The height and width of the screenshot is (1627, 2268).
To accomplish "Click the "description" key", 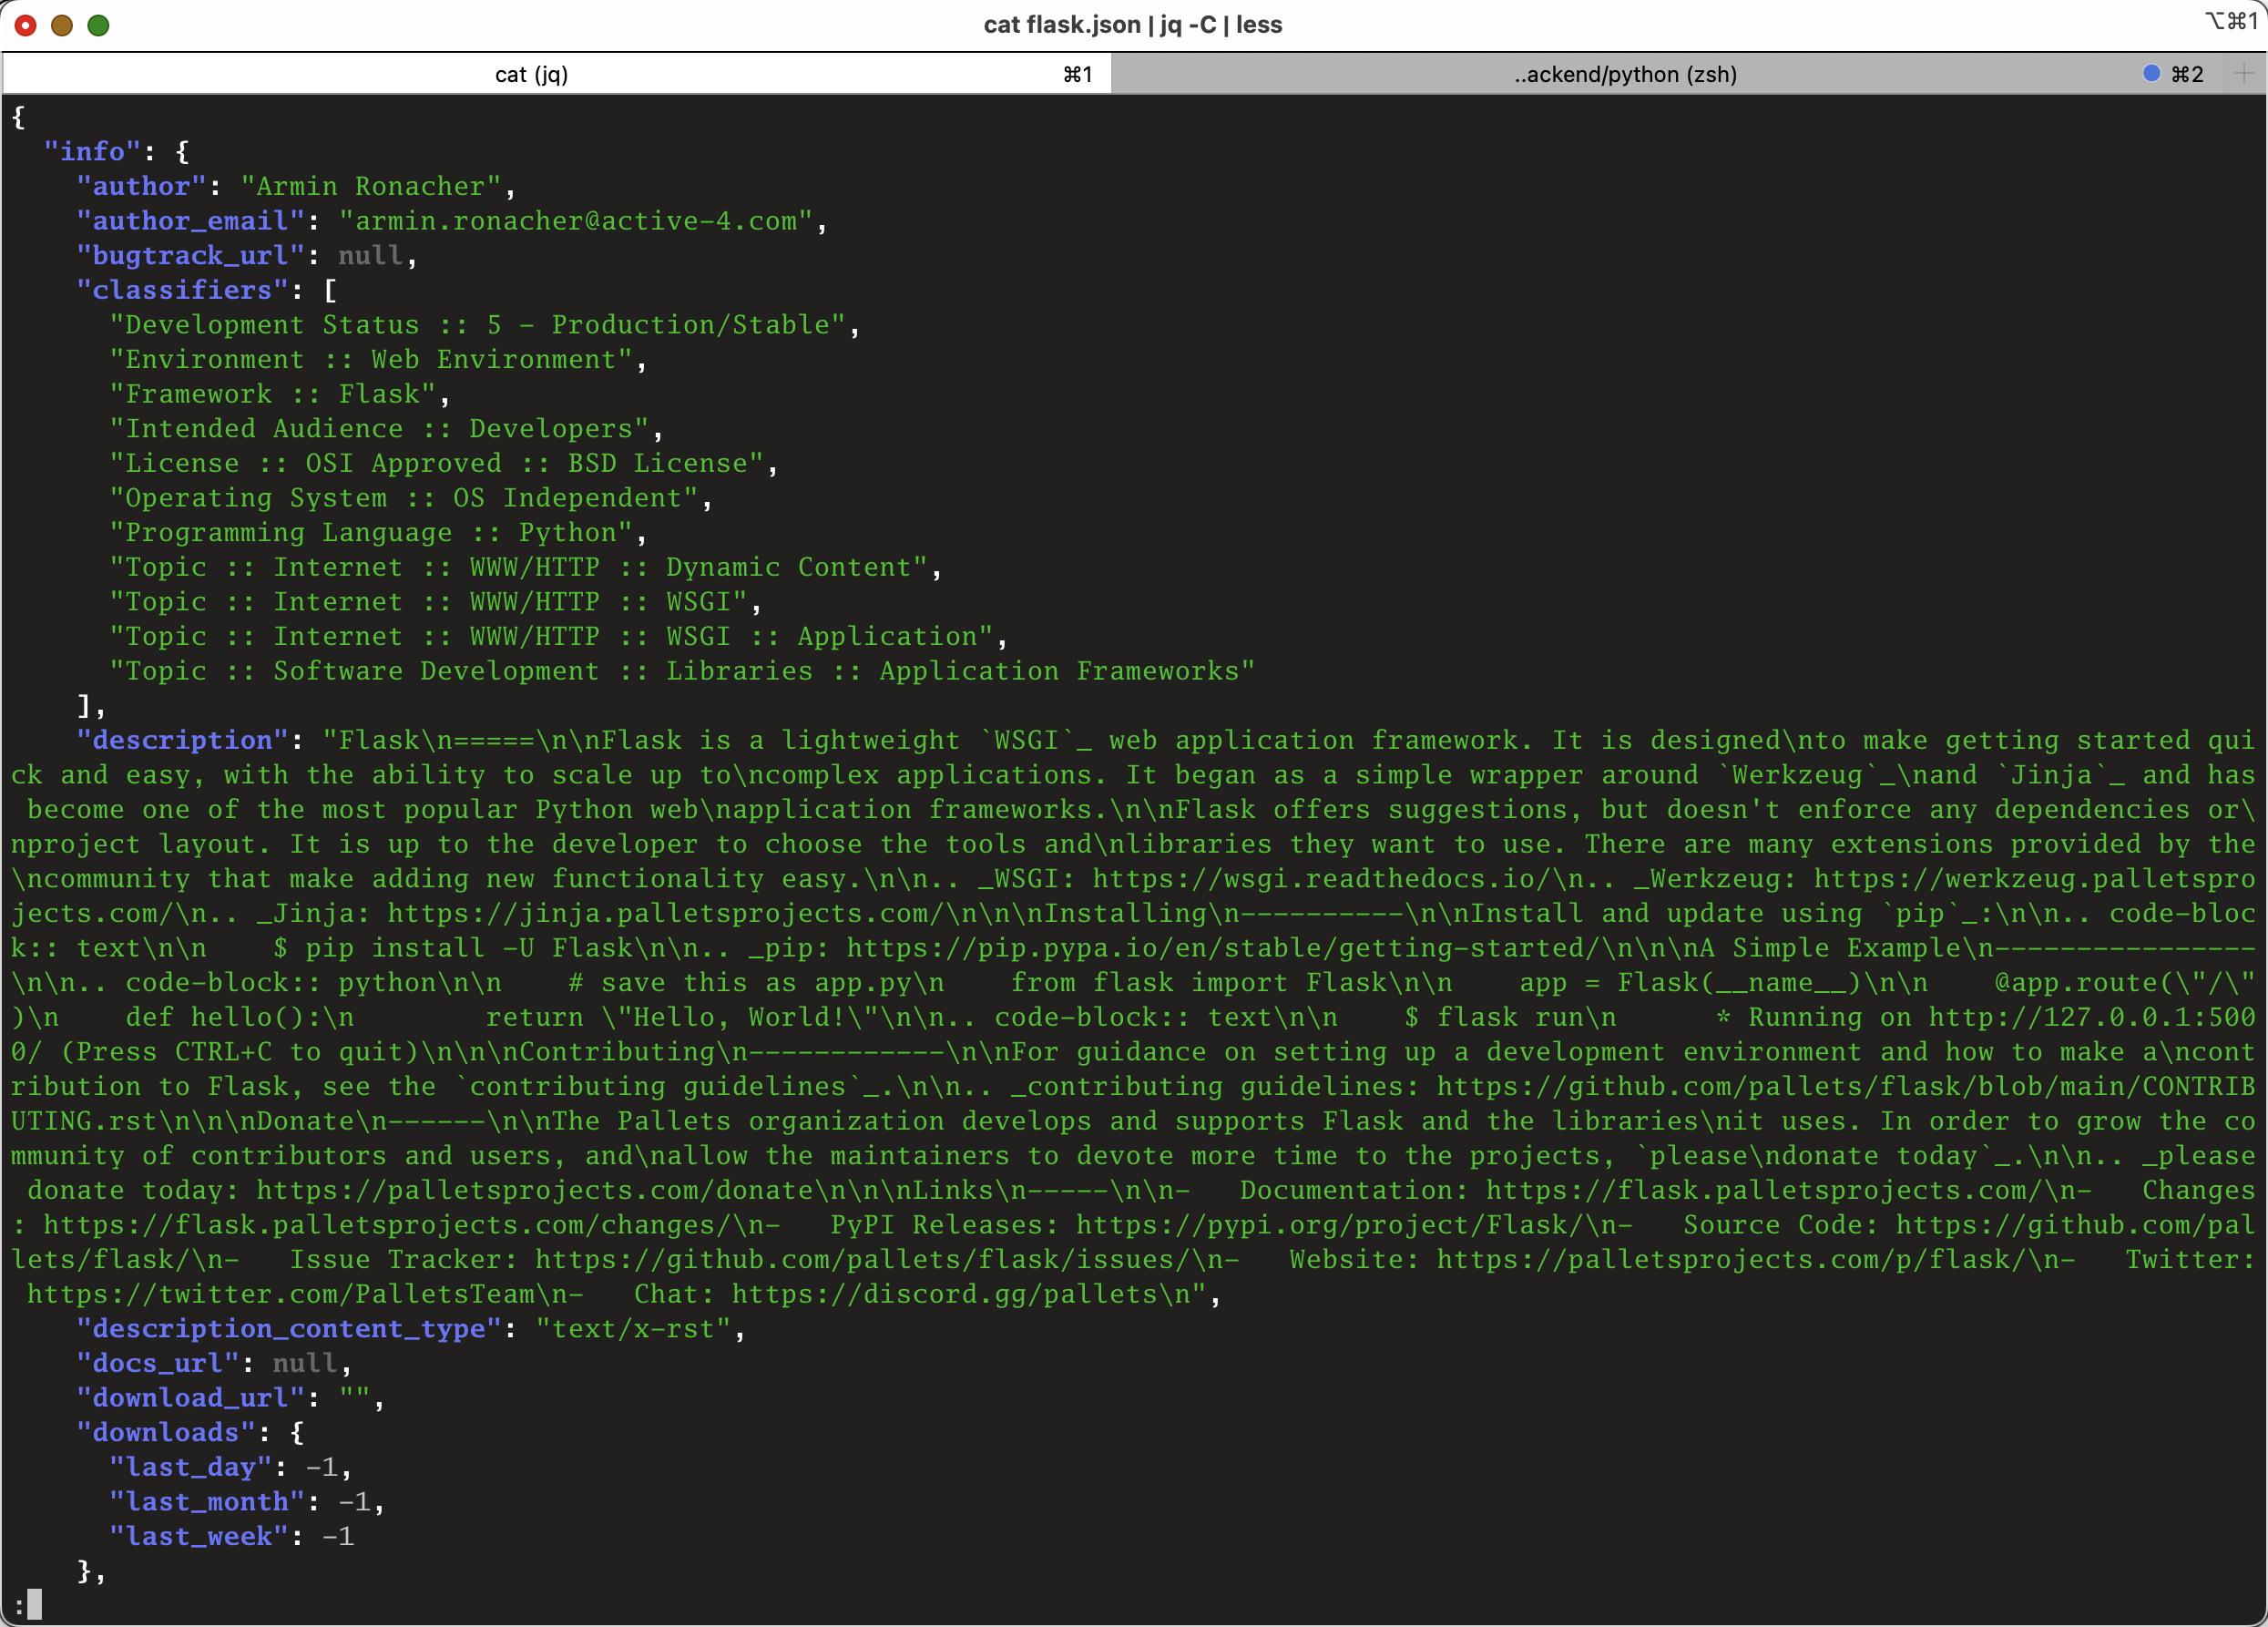I will (x=182, y=740).
